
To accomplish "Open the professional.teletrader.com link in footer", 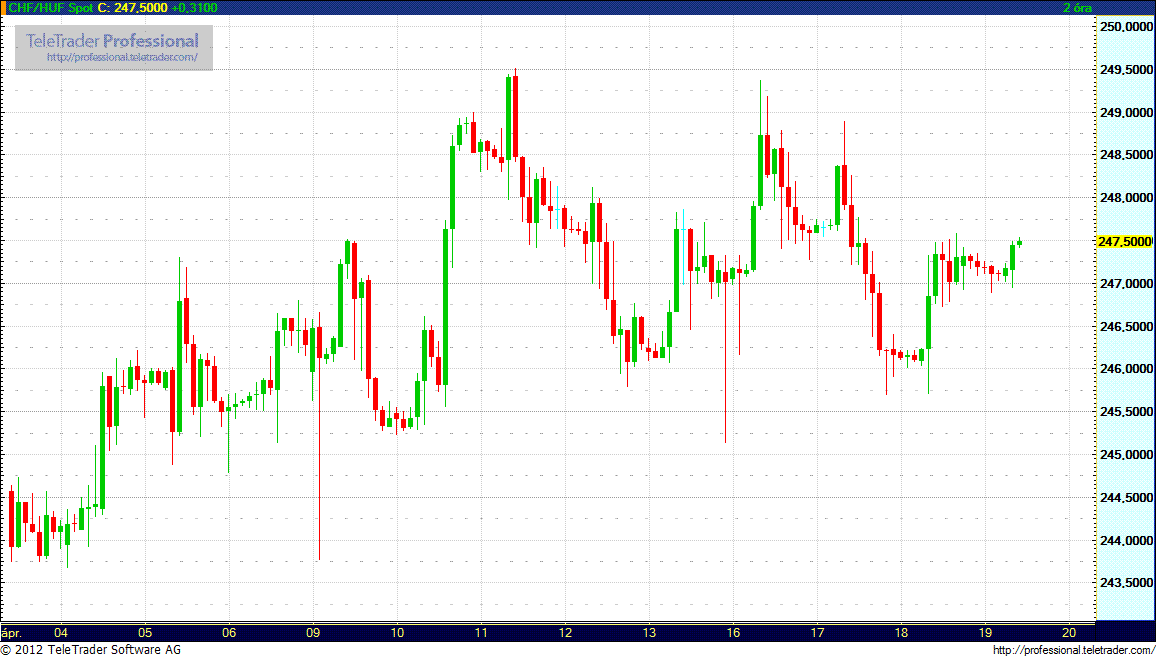I will 1073,650.
